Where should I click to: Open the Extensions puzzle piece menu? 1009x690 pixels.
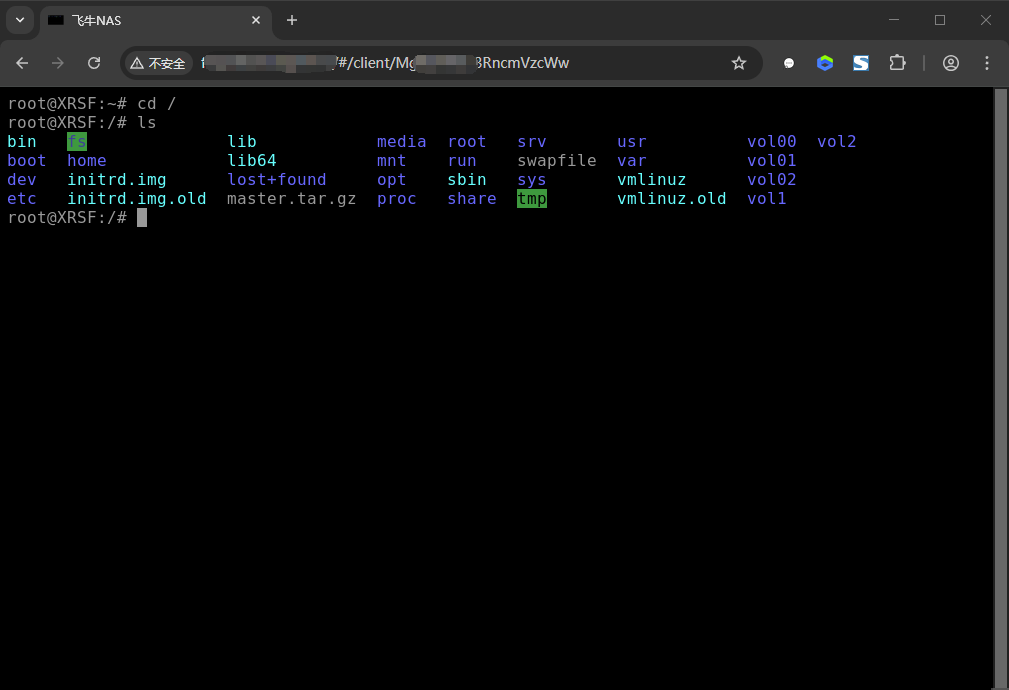click(x=897, y=63)
